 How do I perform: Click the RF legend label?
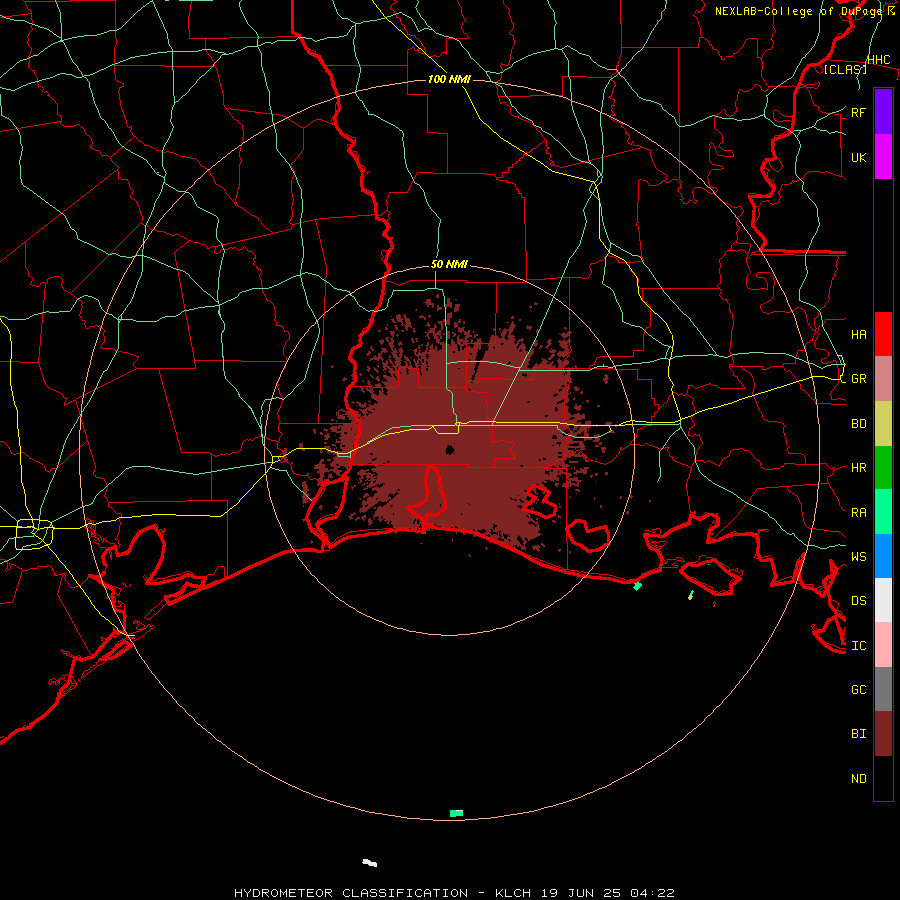858,112
